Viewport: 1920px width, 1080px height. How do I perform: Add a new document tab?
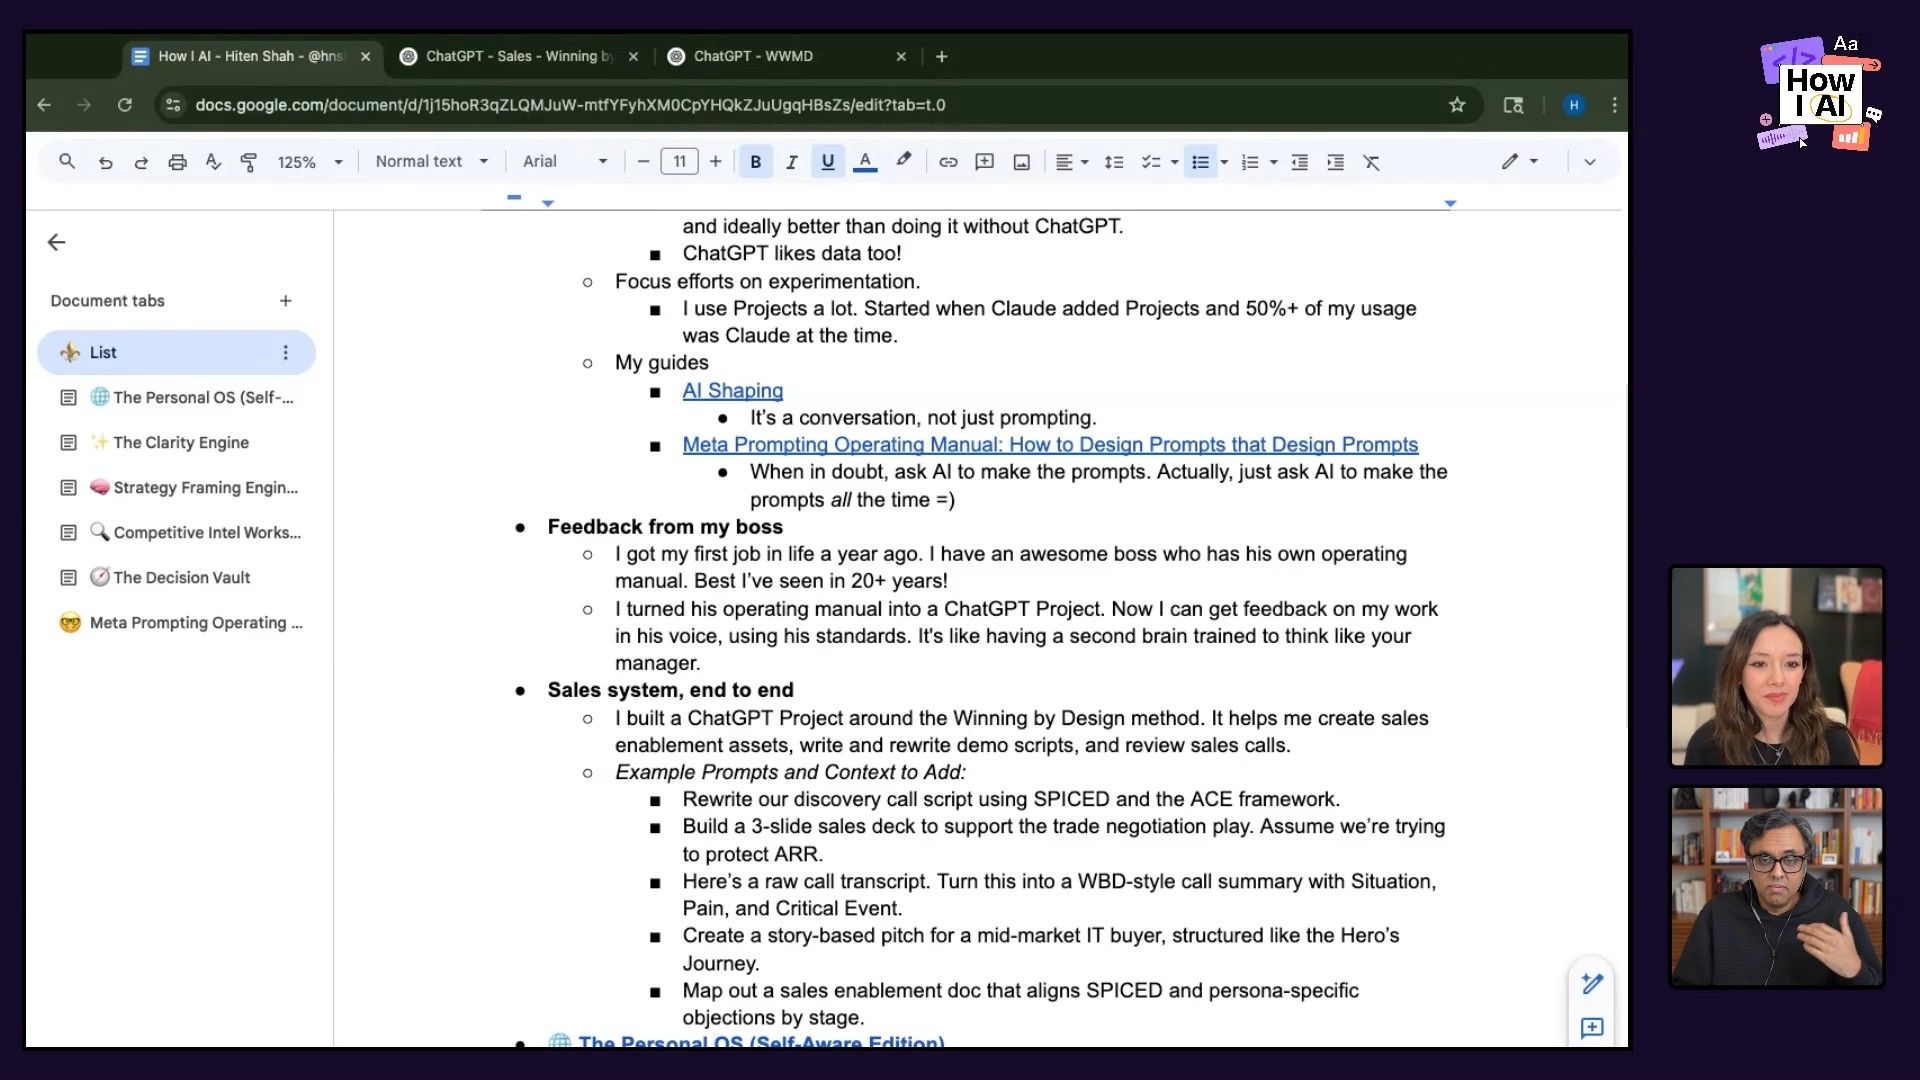286,300
